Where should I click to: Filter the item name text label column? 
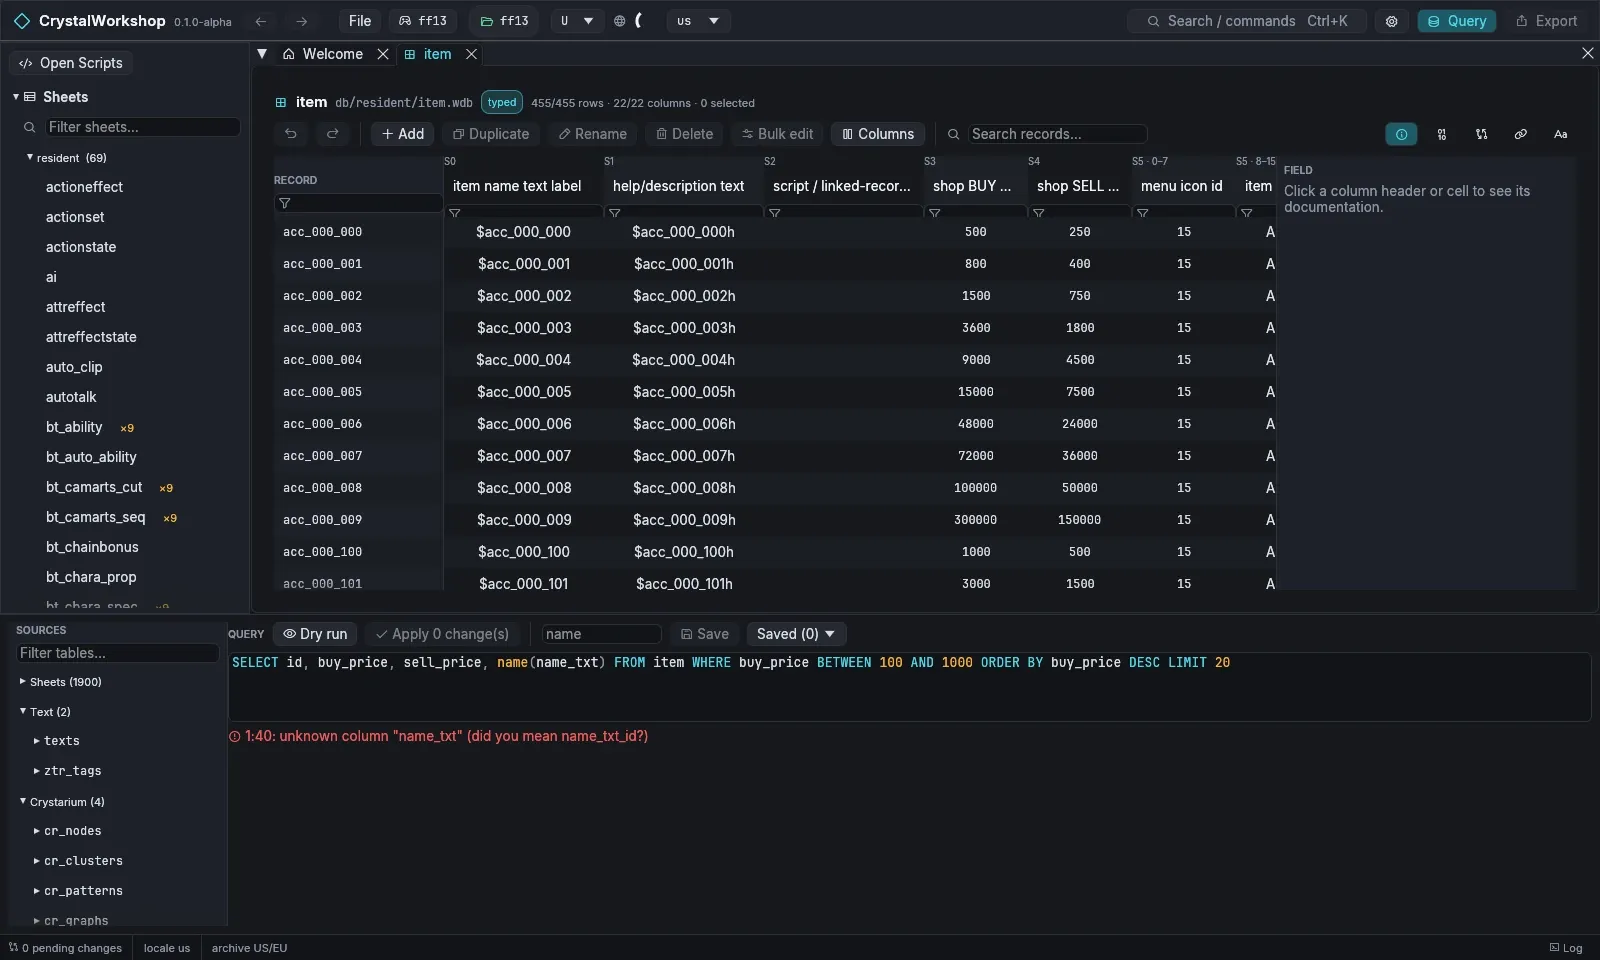[x=455, y=213]
